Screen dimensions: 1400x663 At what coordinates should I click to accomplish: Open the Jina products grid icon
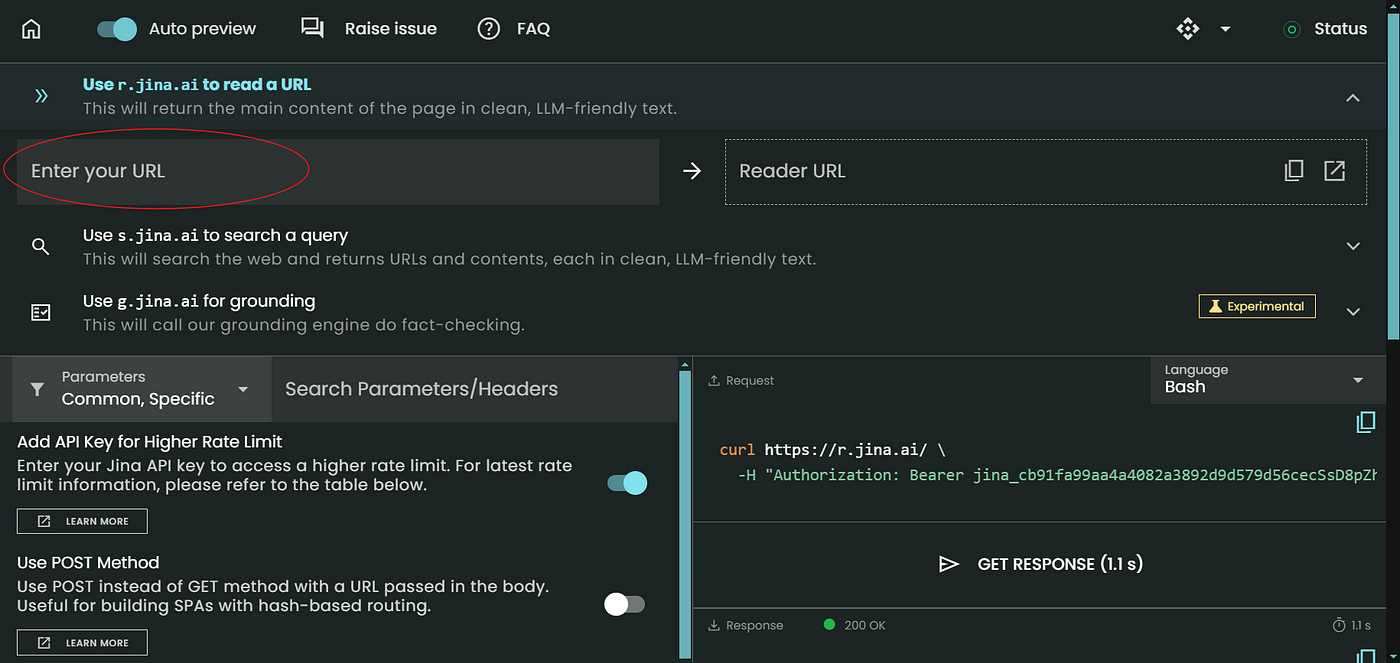[x=1187, y=29]
